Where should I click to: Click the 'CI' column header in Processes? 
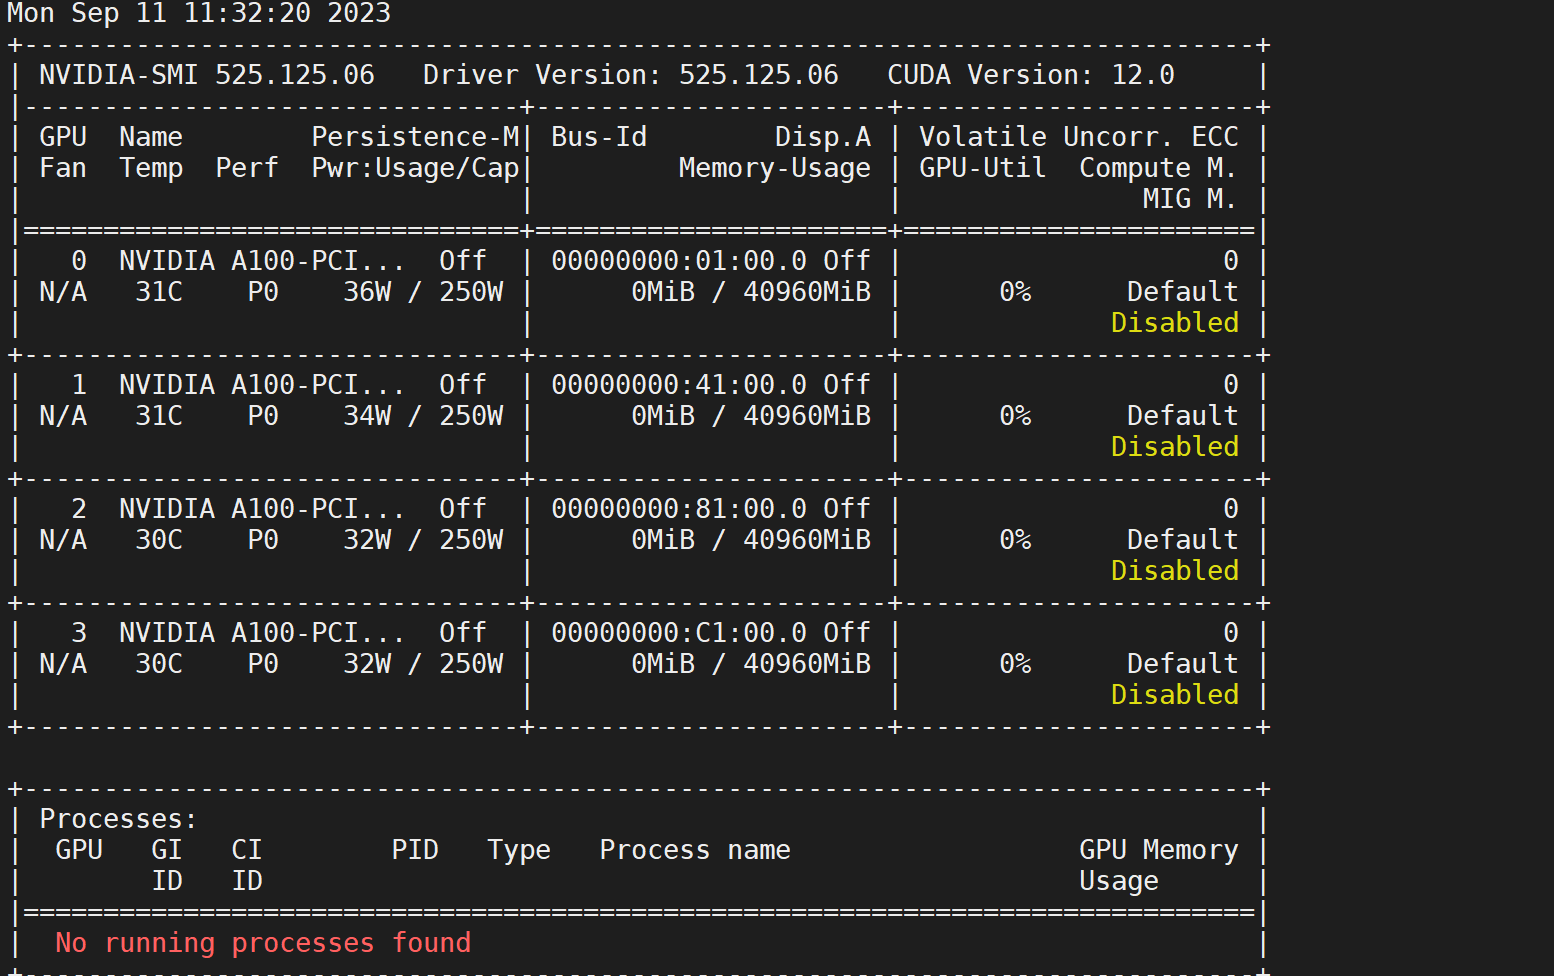247,850
